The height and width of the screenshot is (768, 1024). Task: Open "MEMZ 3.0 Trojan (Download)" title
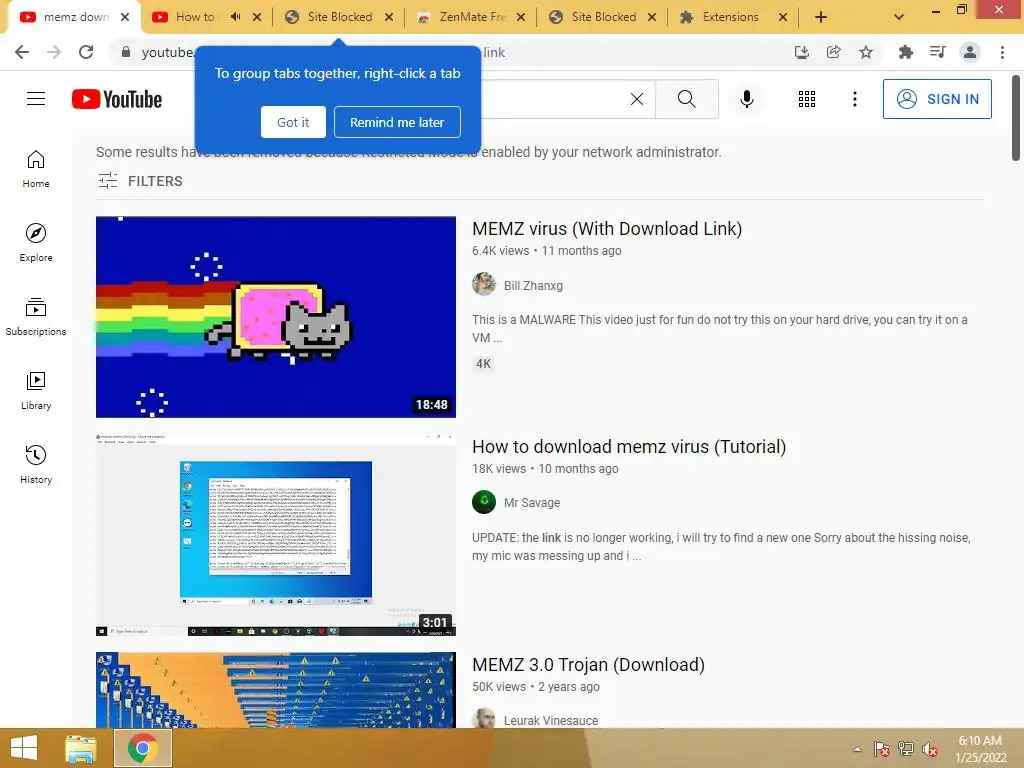588,665
